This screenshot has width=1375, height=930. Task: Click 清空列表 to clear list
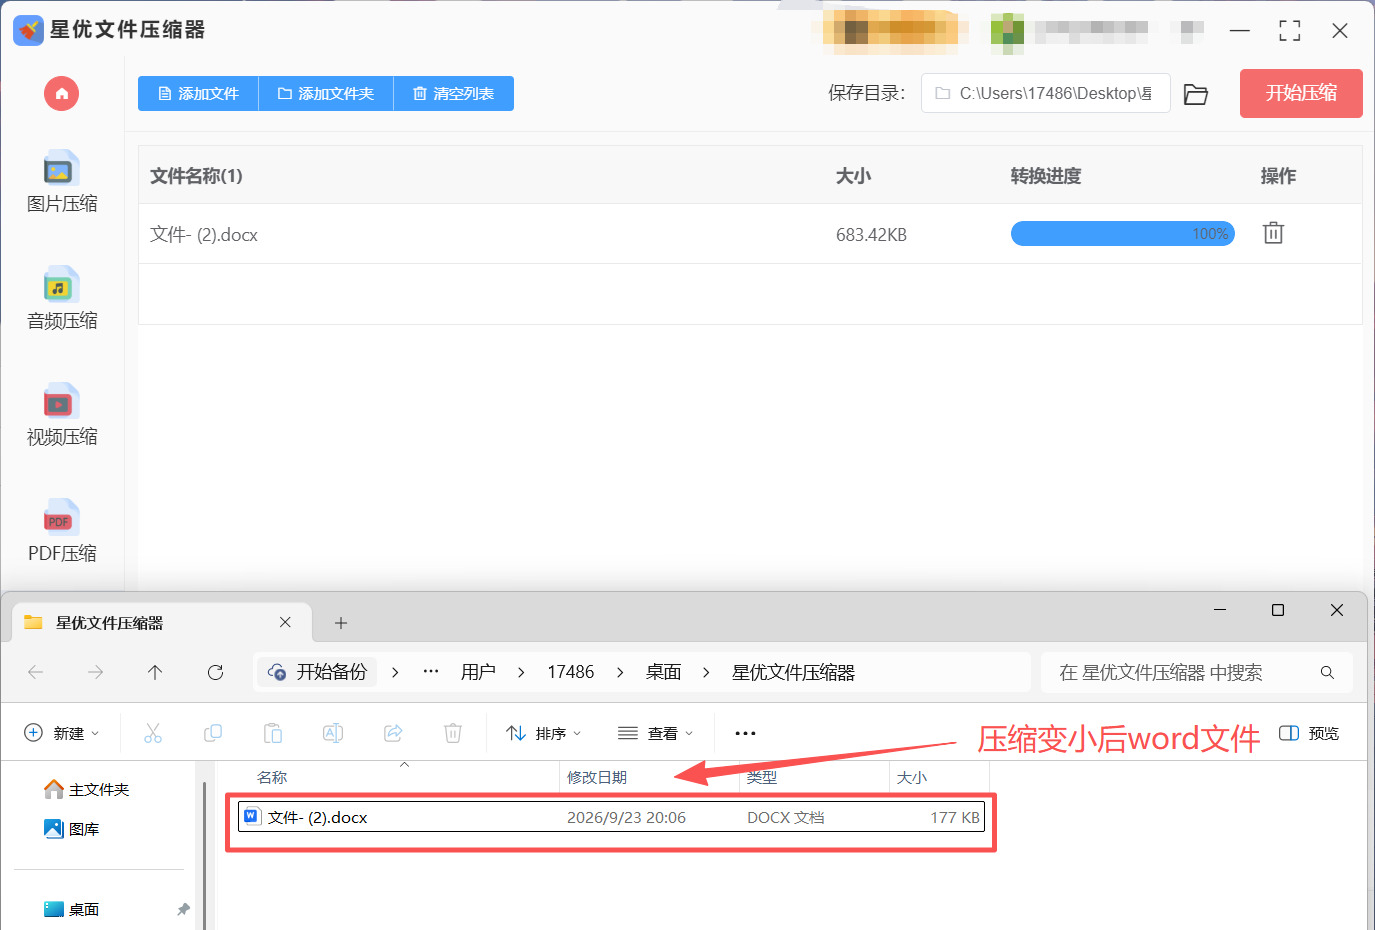tap(454, 94)
